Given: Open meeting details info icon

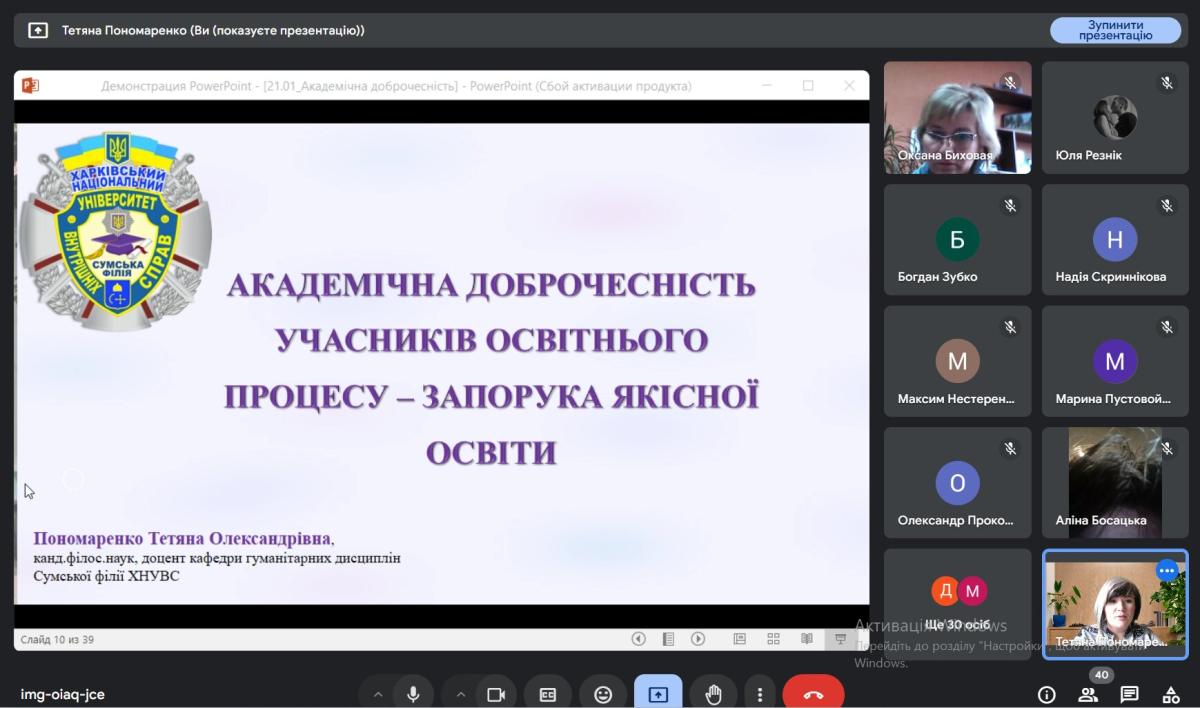Looking at the screenshot, I should coord(1047,694).
